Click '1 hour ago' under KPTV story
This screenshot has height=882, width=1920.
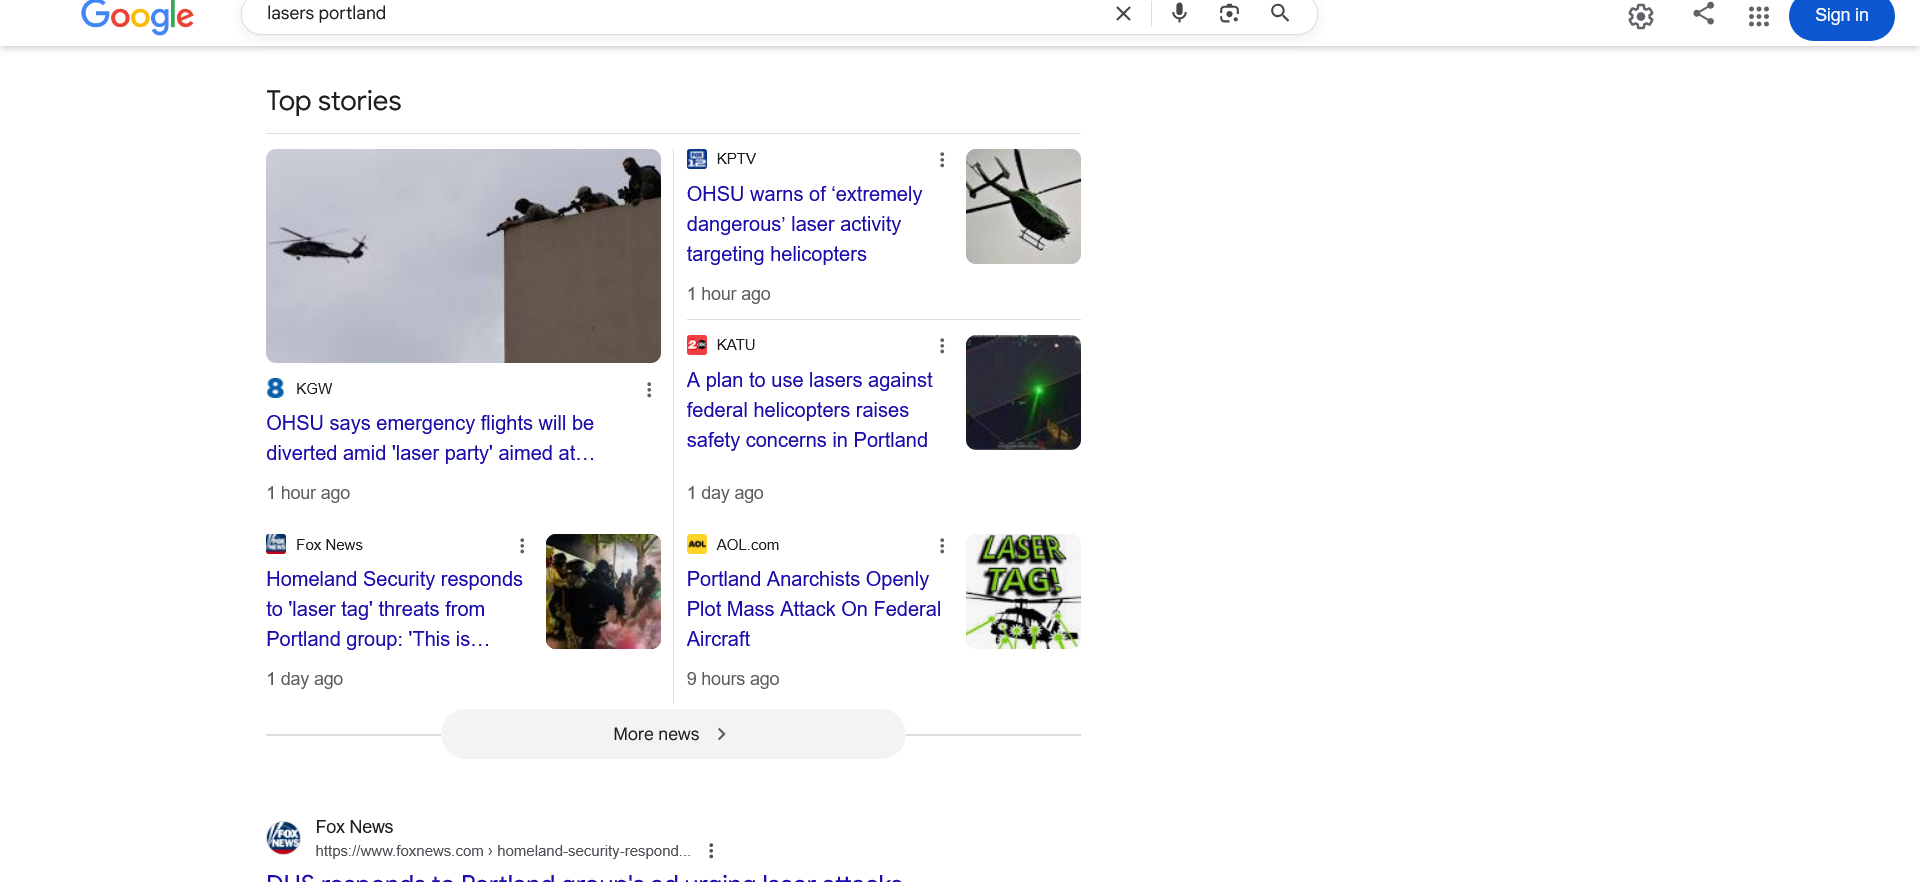point(729,294)
